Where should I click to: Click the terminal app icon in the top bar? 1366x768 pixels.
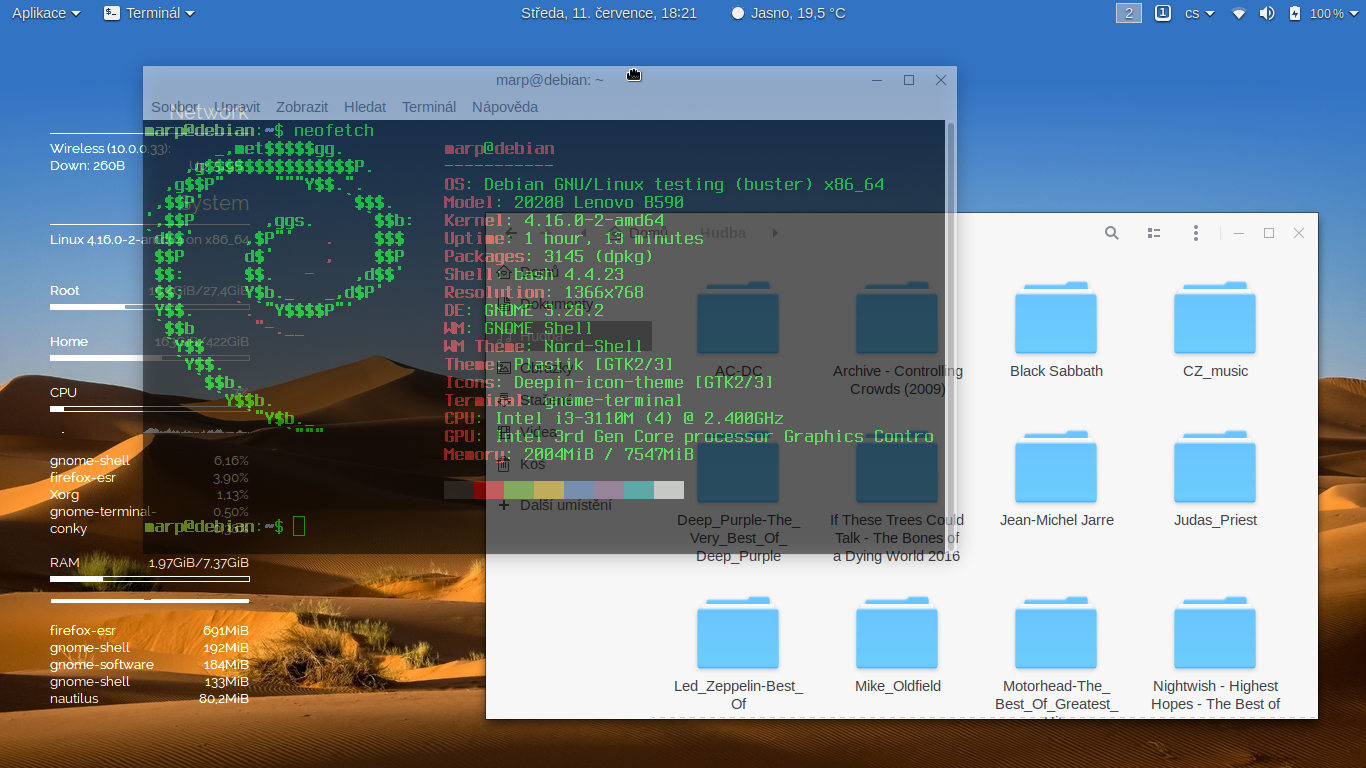click(x=112, y=13)
